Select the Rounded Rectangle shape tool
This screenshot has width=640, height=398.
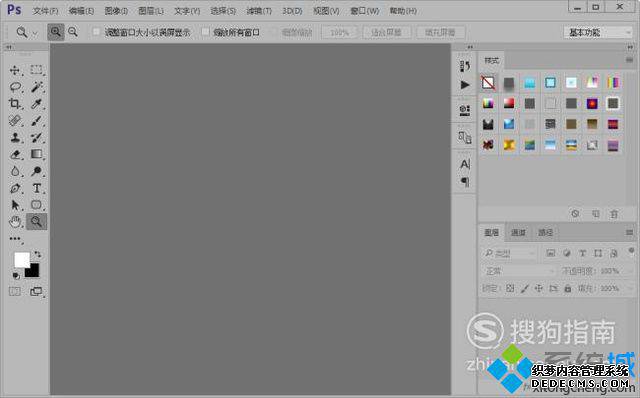click(36, 205)
